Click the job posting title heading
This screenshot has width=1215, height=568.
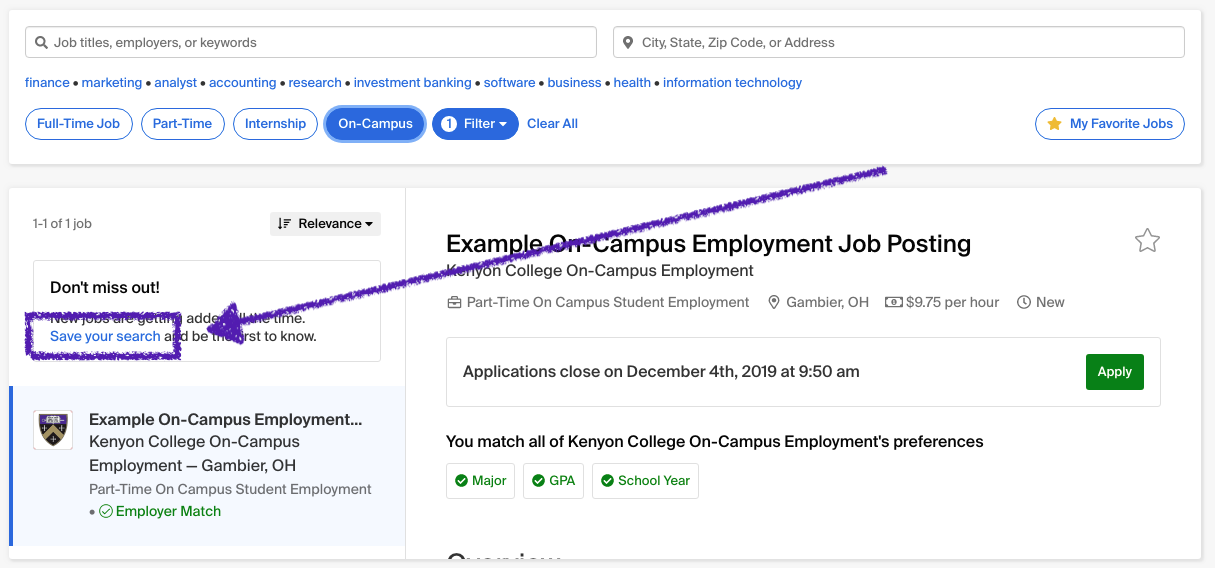[708, 244]
